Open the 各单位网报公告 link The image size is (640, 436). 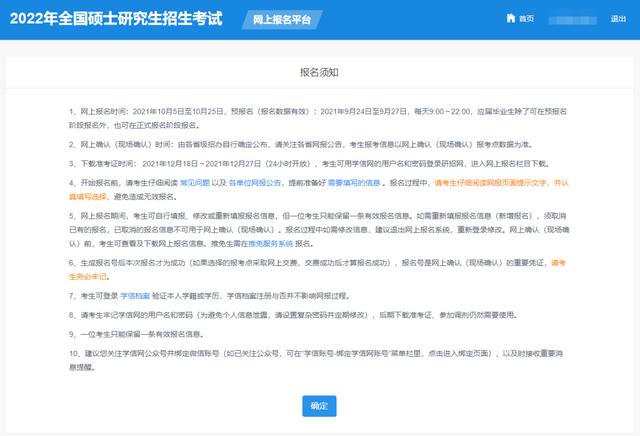coord(255,183)
